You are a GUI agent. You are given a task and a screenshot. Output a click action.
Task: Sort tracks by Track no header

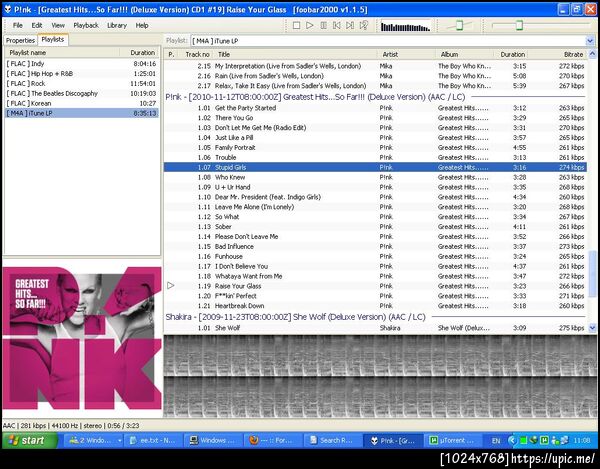coord(196,54)
